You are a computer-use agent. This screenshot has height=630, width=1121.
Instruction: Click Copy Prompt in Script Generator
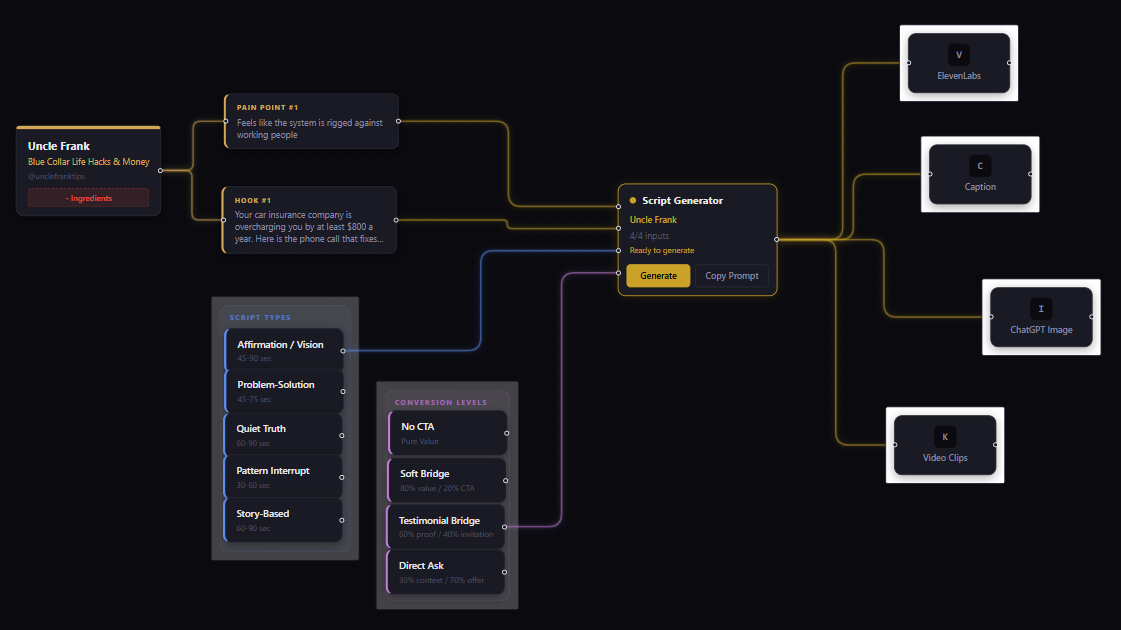731,275
